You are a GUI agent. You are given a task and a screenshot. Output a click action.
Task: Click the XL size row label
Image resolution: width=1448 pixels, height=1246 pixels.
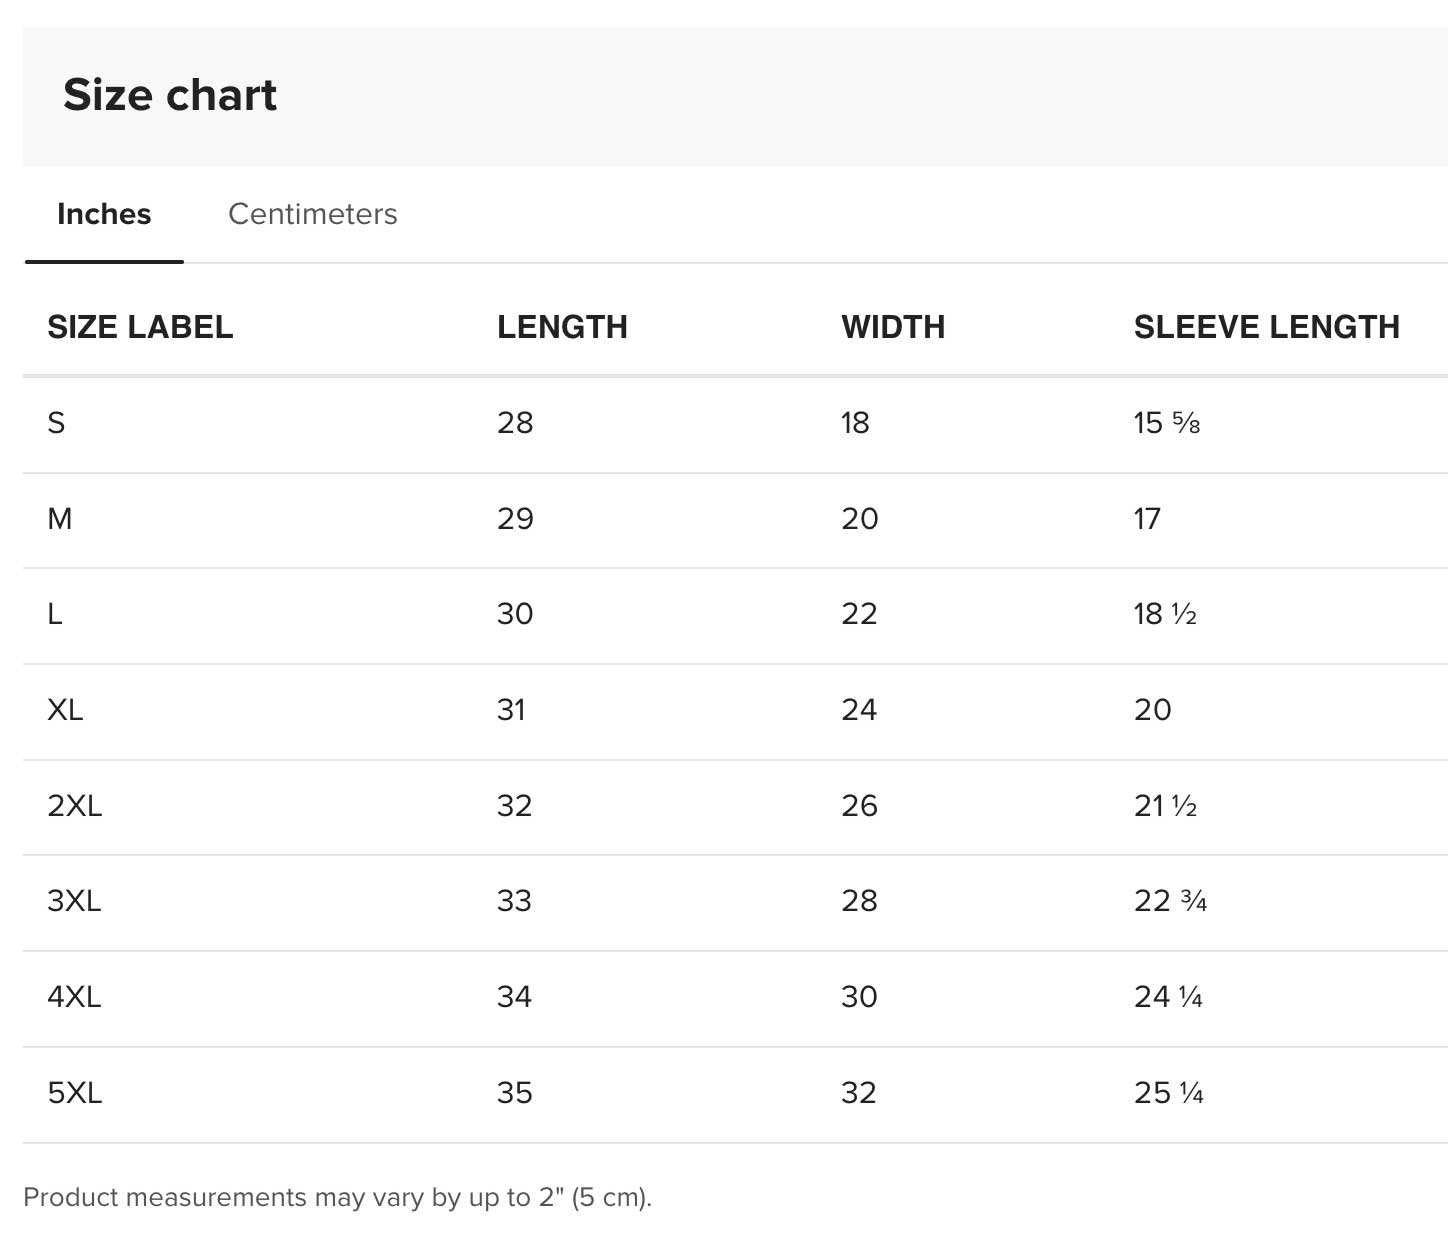click(65, 710)
